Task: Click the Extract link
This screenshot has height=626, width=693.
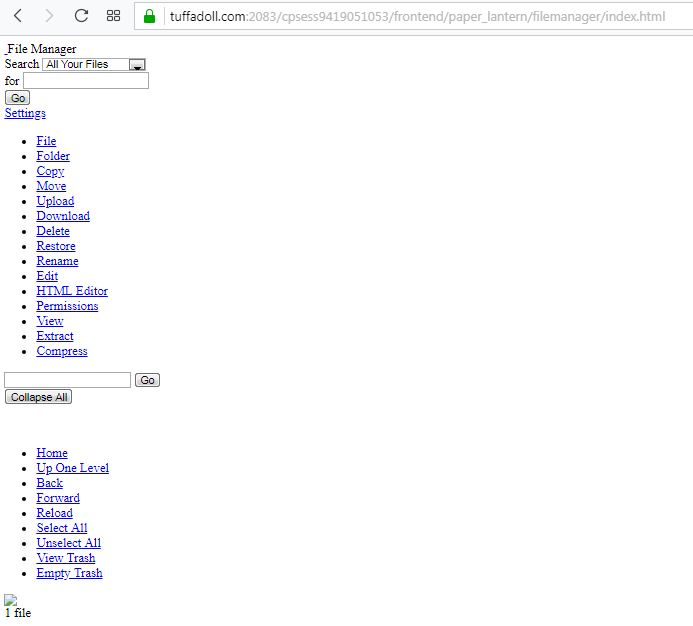Action: pos(55,336)
